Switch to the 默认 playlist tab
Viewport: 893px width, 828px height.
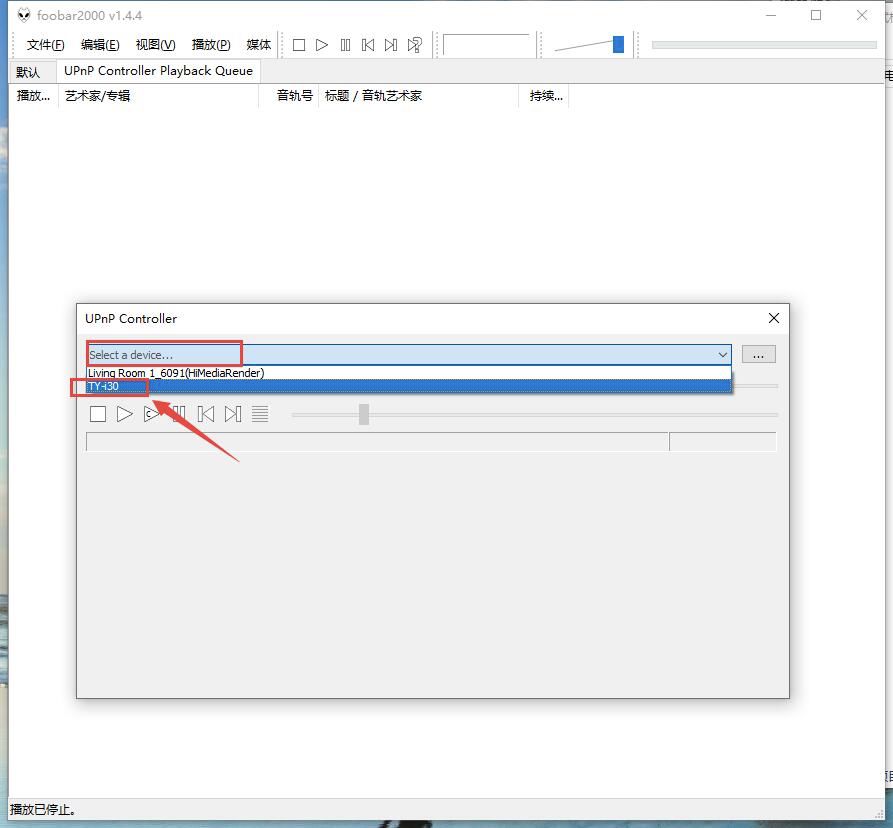(28, 72)
